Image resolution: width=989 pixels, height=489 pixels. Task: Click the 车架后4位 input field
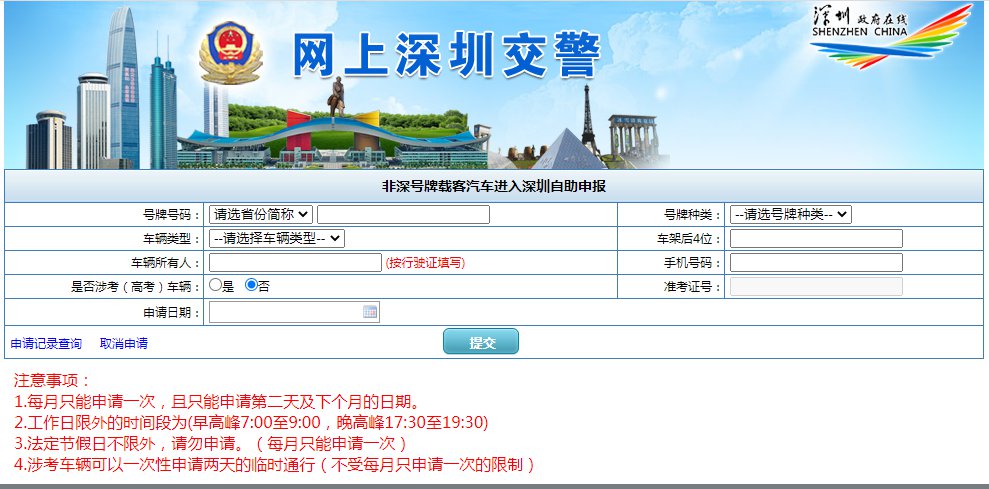816,238
